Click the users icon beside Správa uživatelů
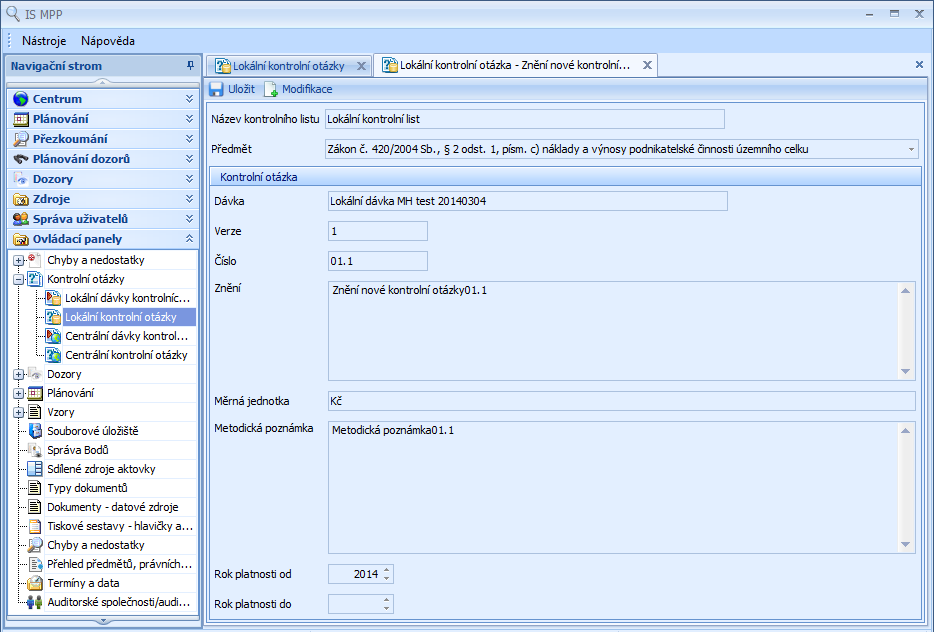Image resolution: width=934 pixels, height=632 pixels. click(21, 219)
